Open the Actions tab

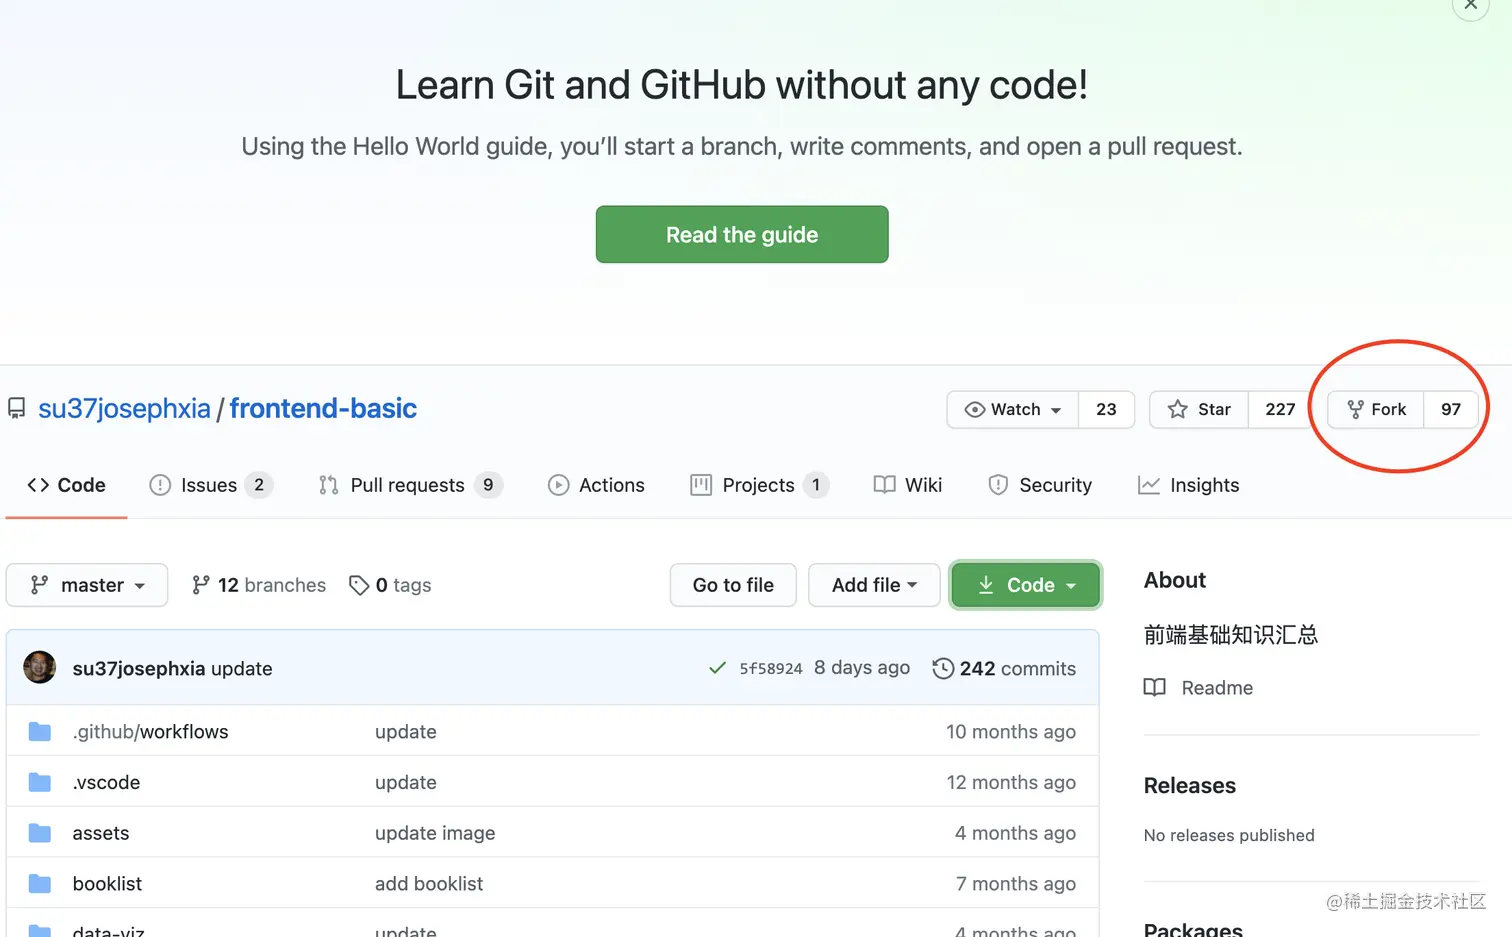596,486
